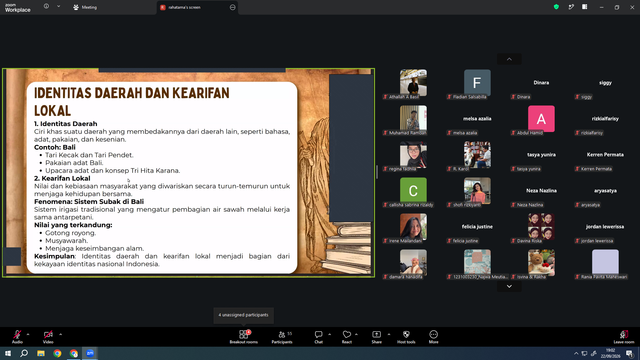The height and width of the screenshot is (360, 640).
Task: Click the Zoom app icon in taskbar
Action: pyautogui.click(x=90, y=353)
